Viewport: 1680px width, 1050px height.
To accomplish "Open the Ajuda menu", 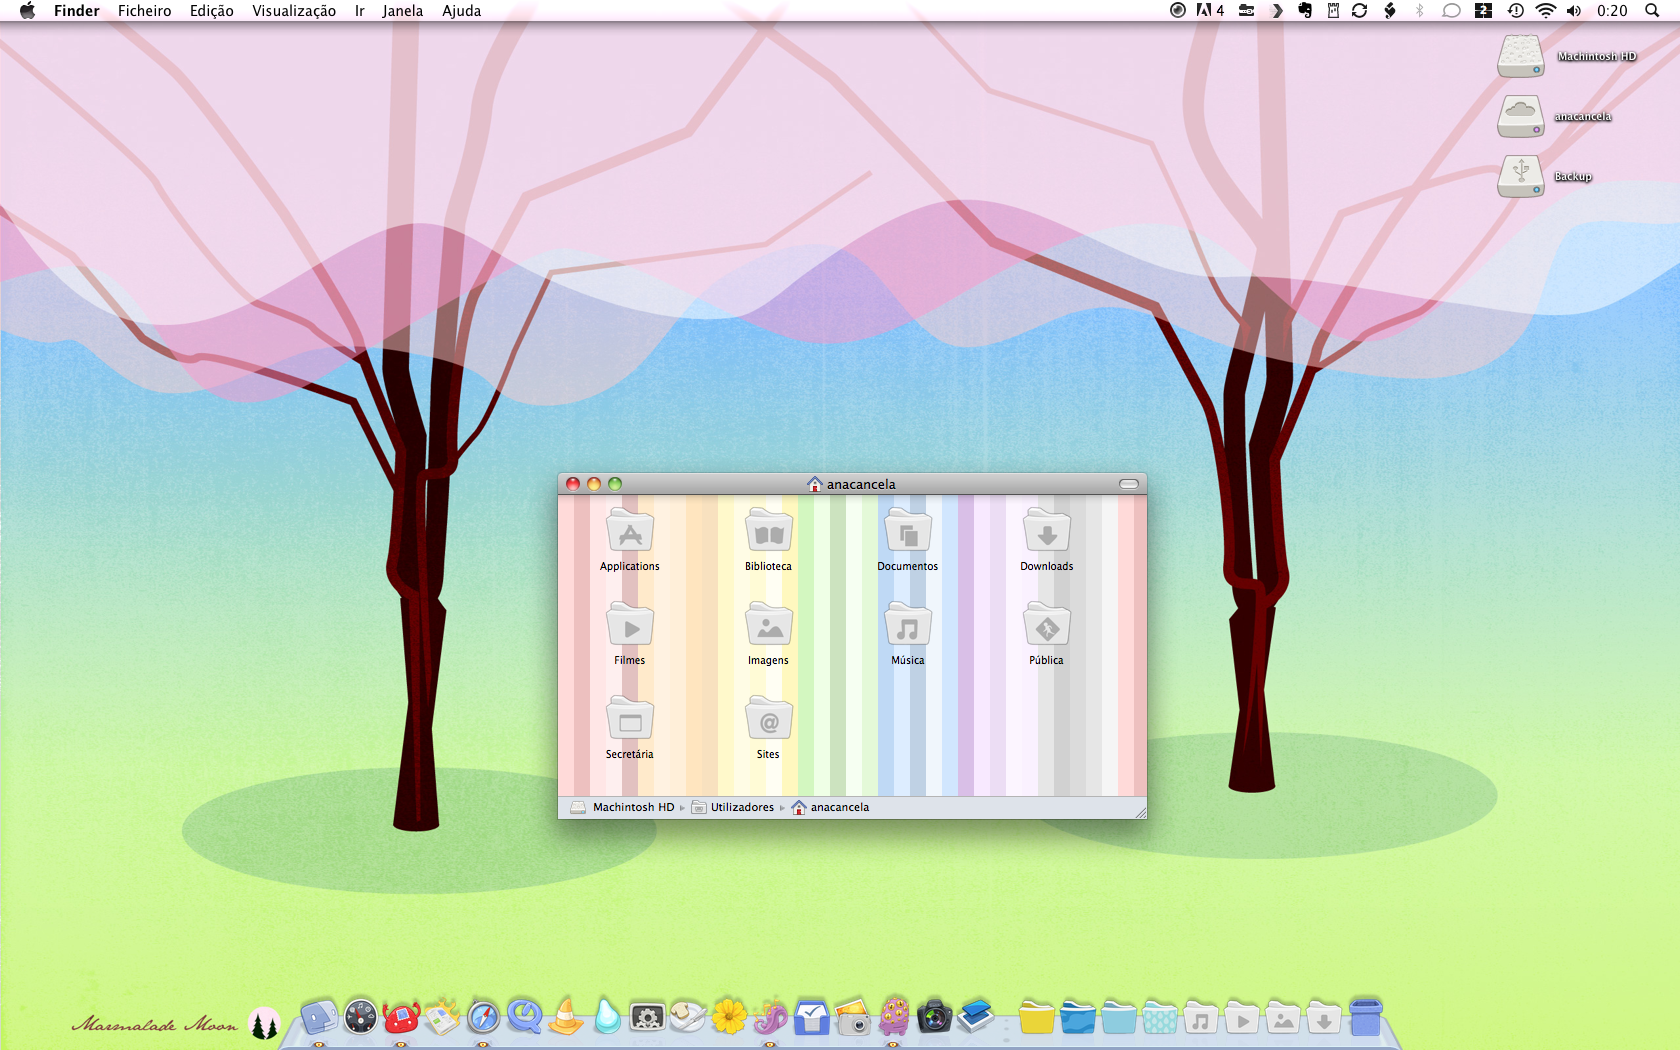I will click(x=462, y=11).
